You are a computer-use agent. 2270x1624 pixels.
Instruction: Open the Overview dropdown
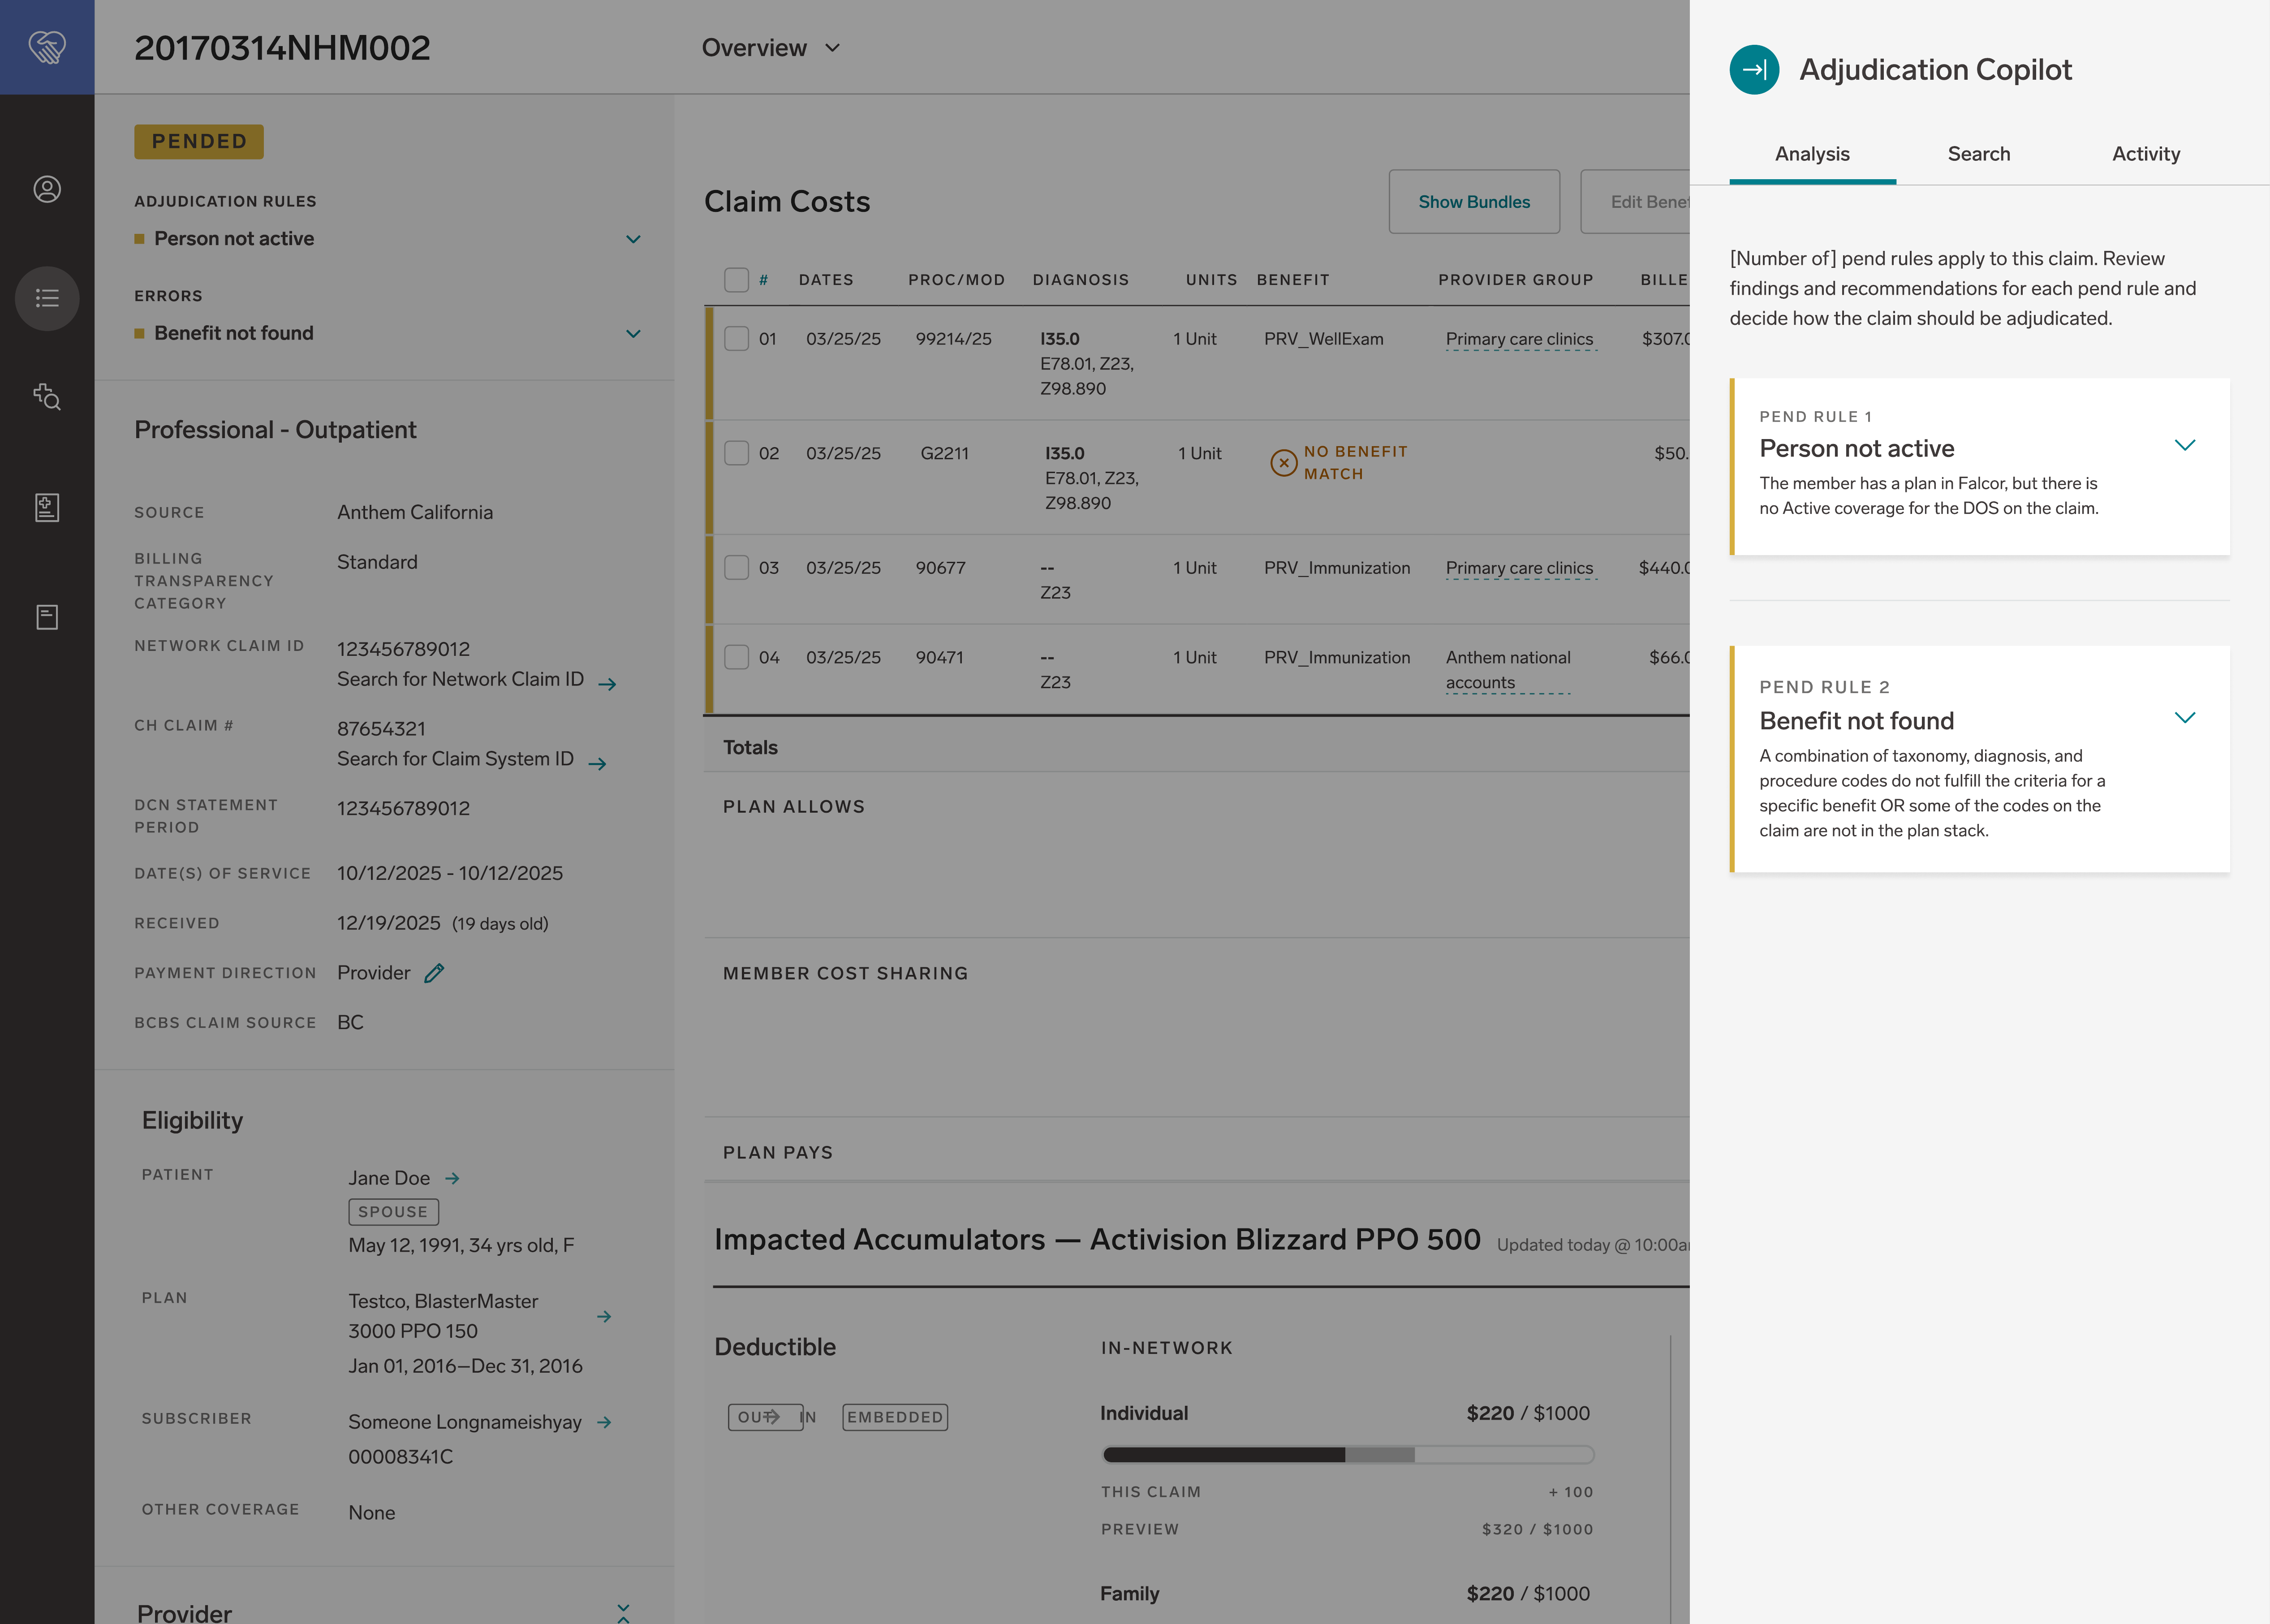(771, 48)
